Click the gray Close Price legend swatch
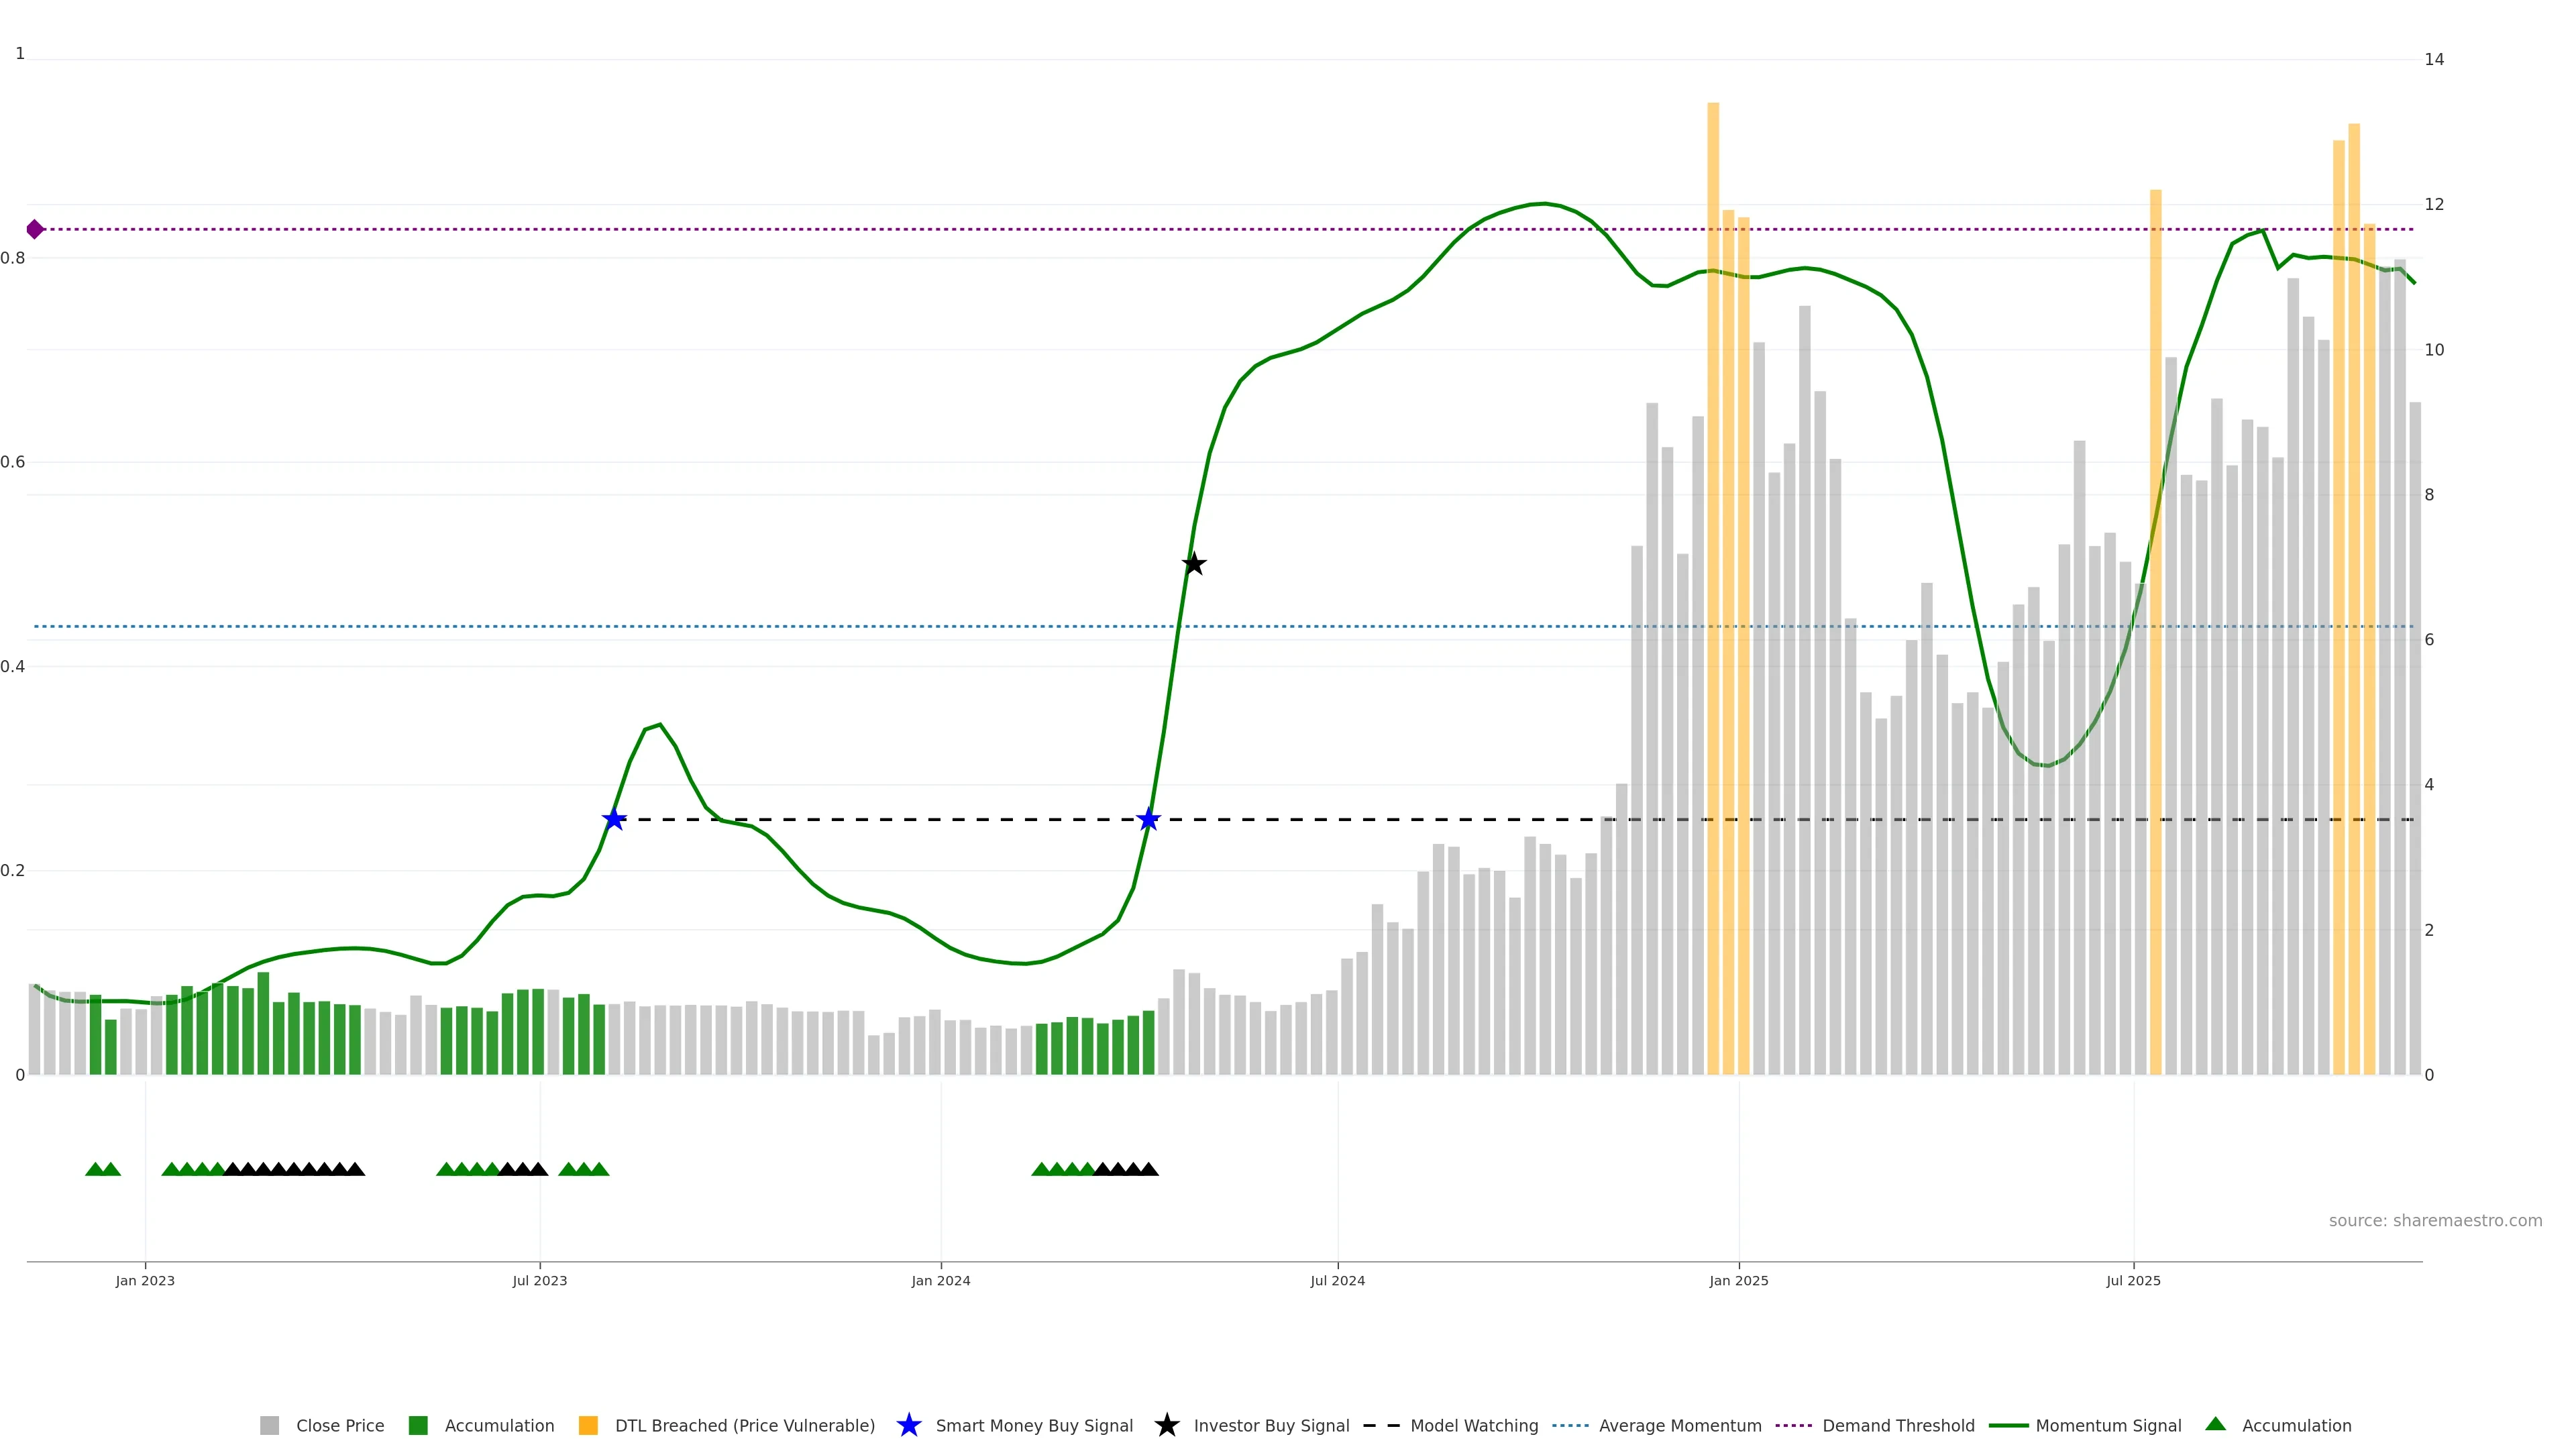 pyautogui.click(x=270, y=1425)
